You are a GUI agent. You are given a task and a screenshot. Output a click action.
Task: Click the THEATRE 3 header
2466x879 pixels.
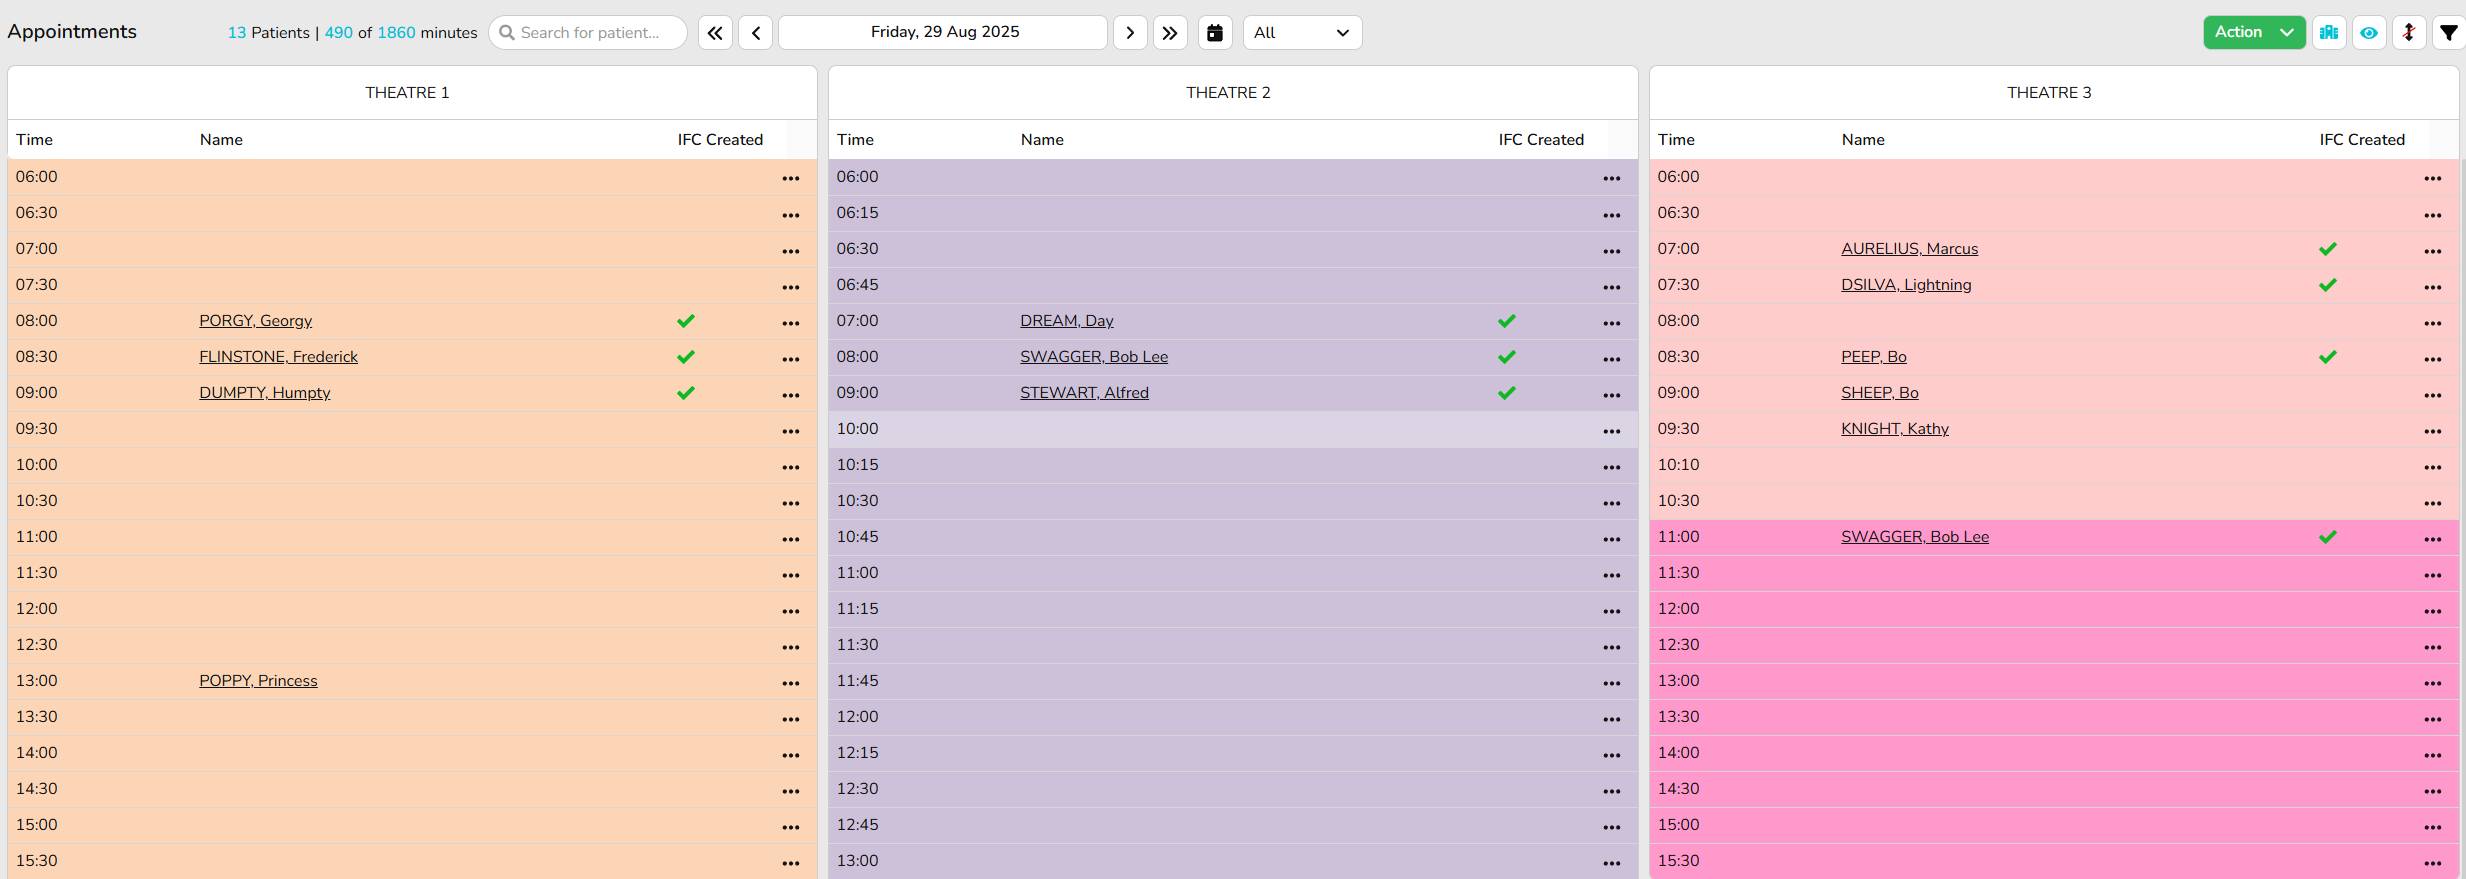2049,92
